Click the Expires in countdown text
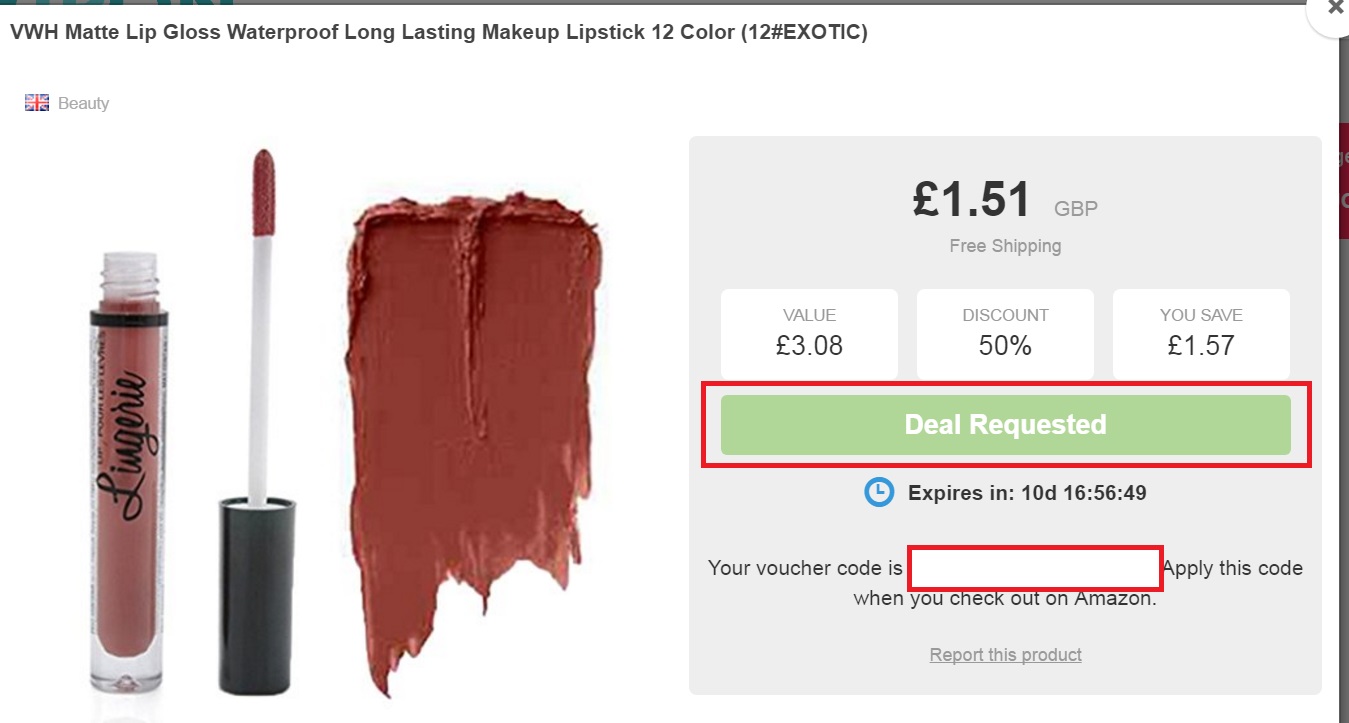Viewport: 1349px width, 723px height. [1026, 493]
